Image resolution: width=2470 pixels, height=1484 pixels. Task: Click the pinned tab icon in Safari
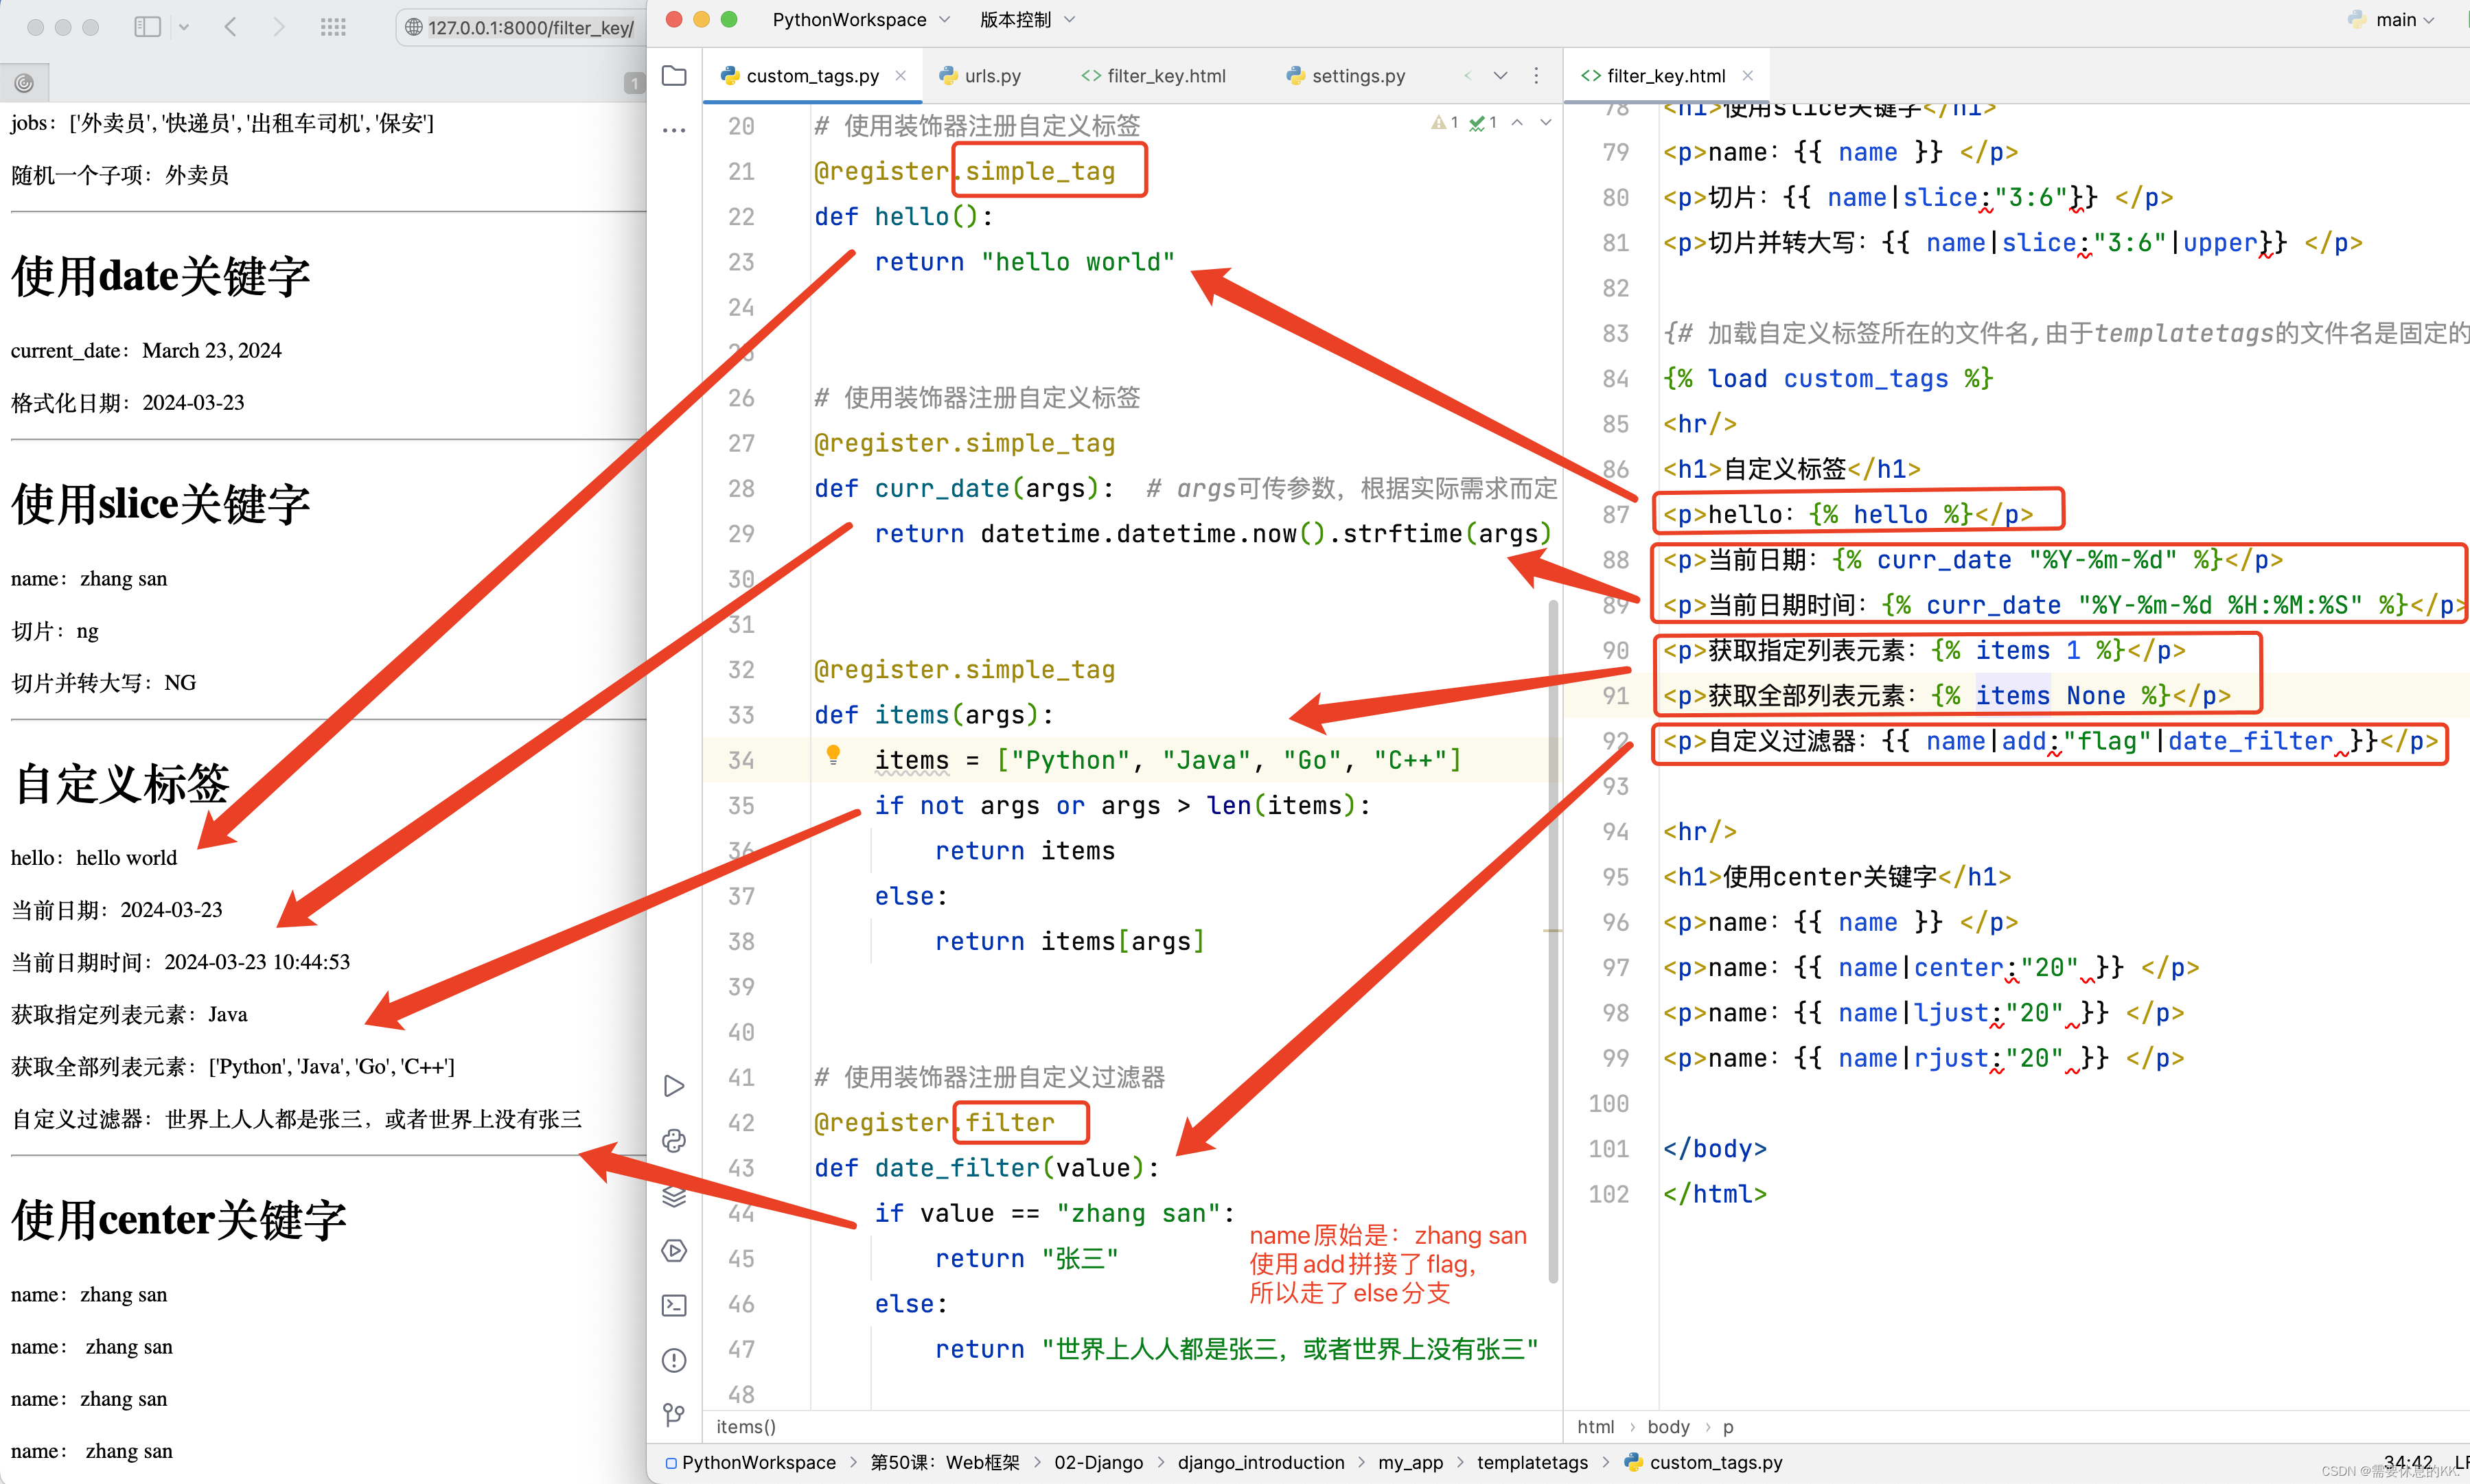(24, 83)
